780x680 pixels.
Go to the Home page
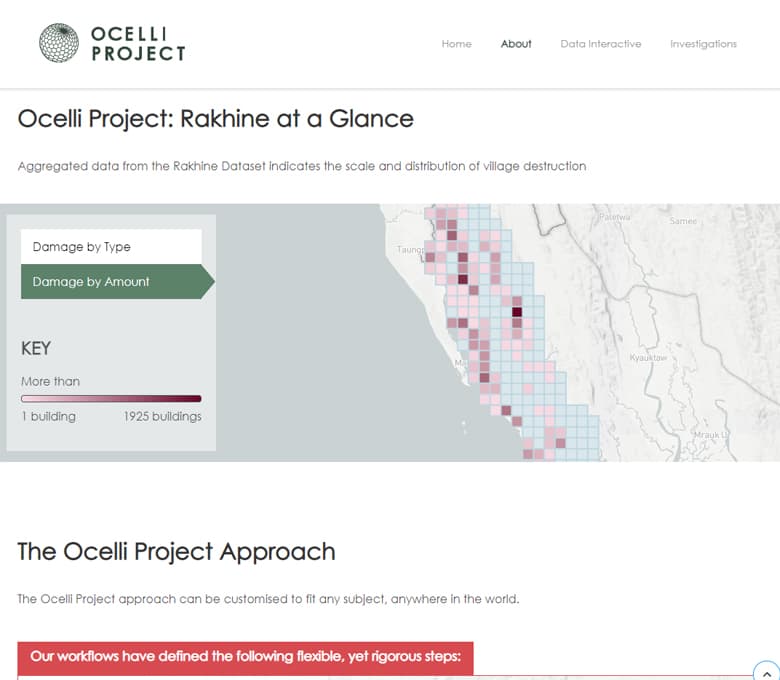(x=456, y=44)
